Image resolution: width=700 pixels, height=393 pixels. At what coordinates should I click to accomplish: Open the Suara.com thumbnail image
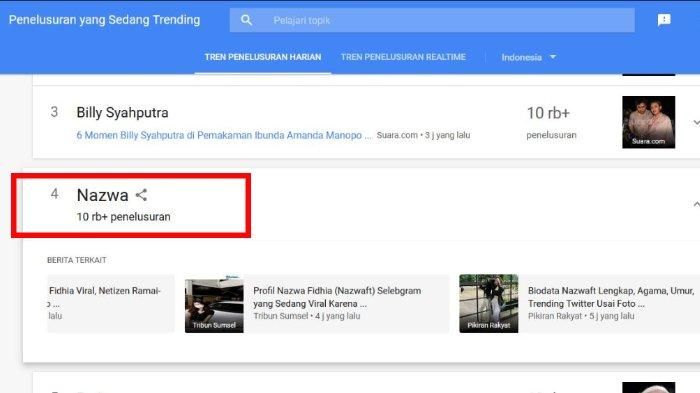tap(649, 122)
